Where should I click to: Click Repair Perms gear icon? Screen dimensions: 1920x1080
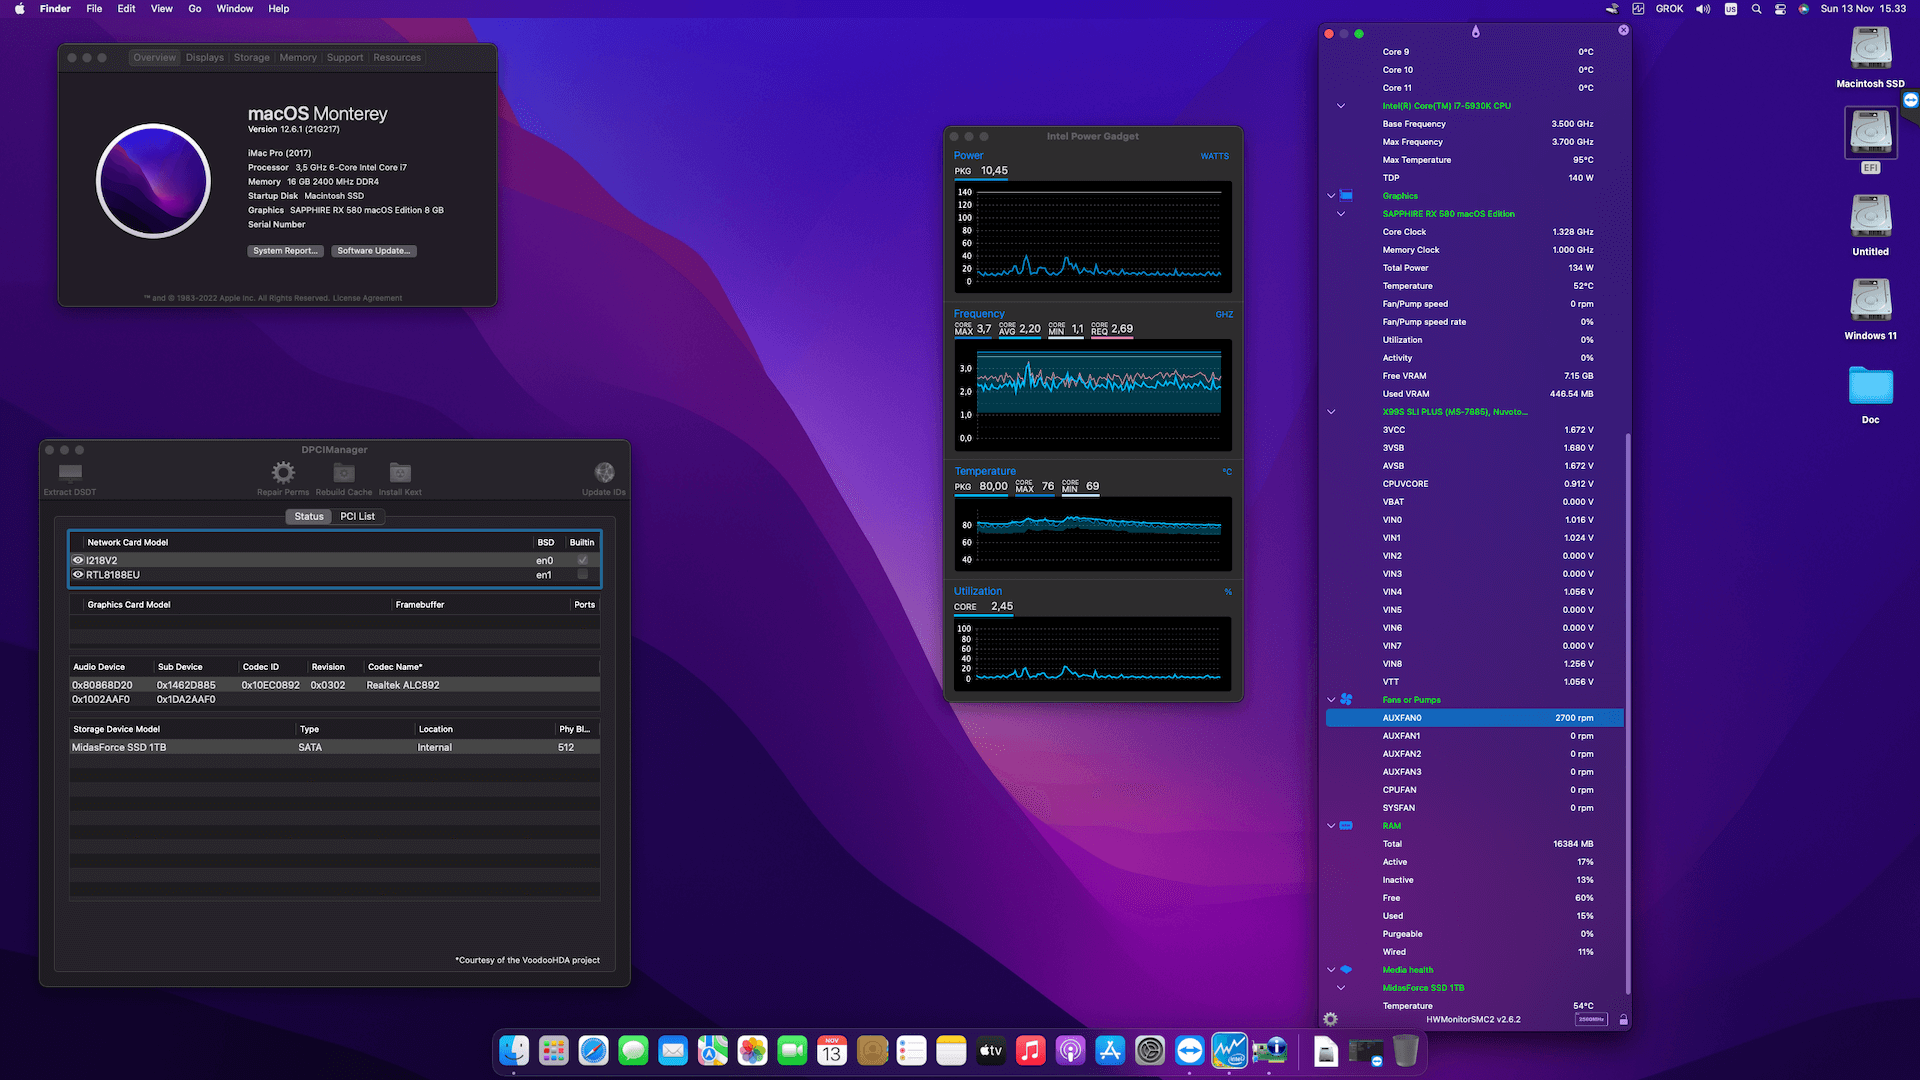point(282,474)
